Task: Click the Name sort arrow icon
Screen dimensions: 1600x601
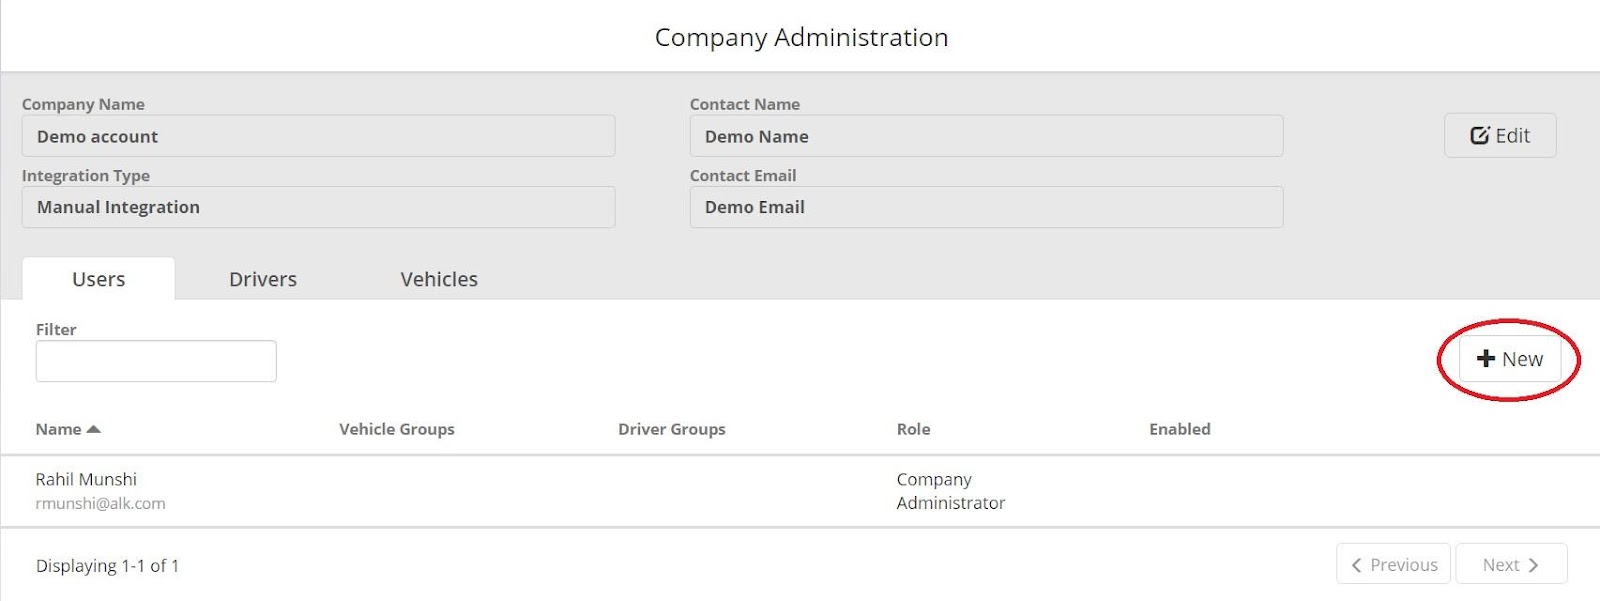Action: point(94,429)
